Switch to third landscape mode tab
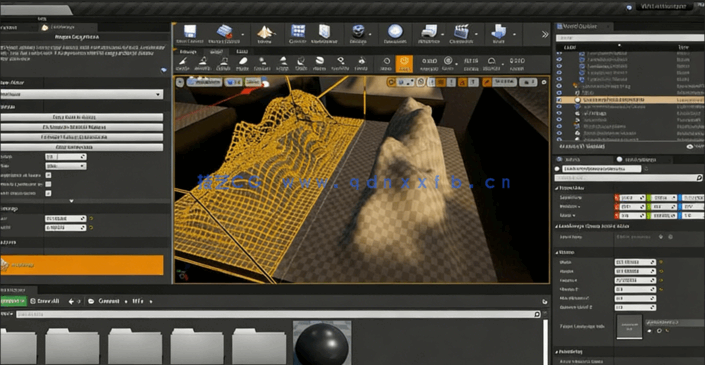 point(242,52)
